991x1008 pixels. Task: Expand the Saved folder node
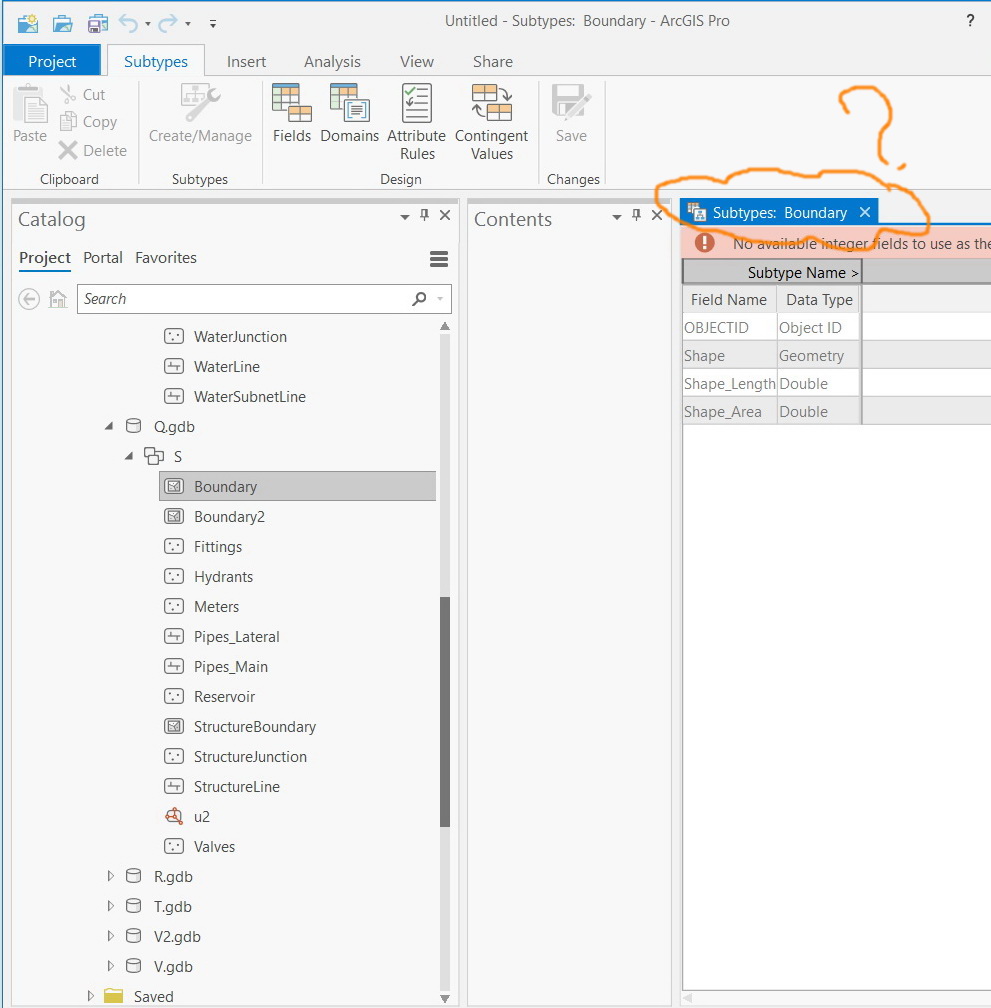click(x=90, y=996)
